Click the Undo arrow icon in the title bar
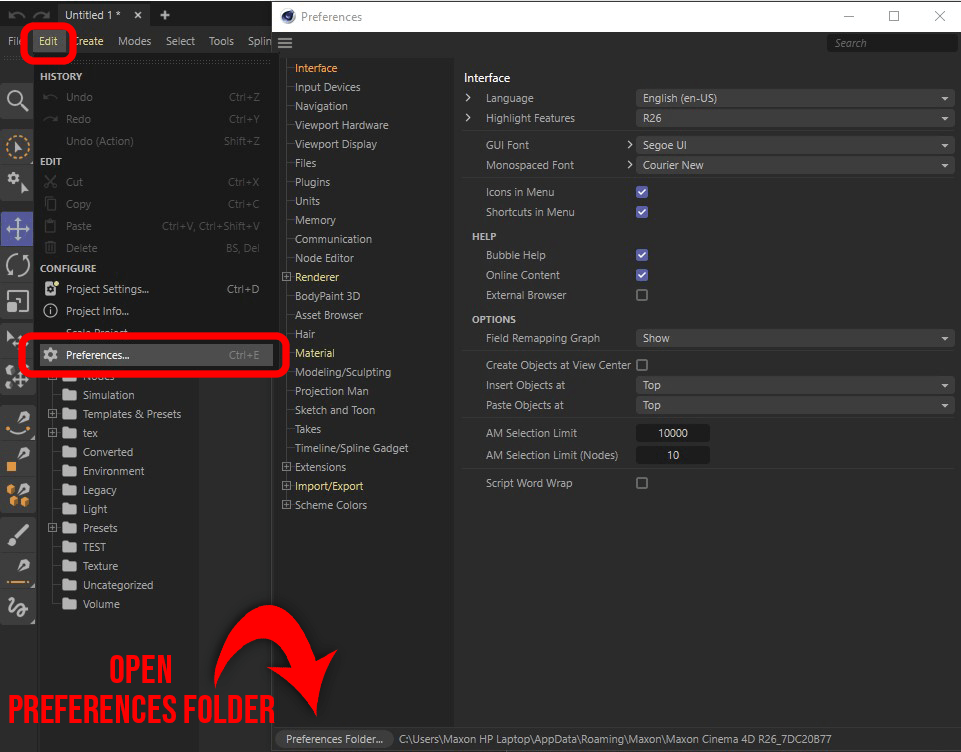961x752 pixels. click(x=18, y=15)
